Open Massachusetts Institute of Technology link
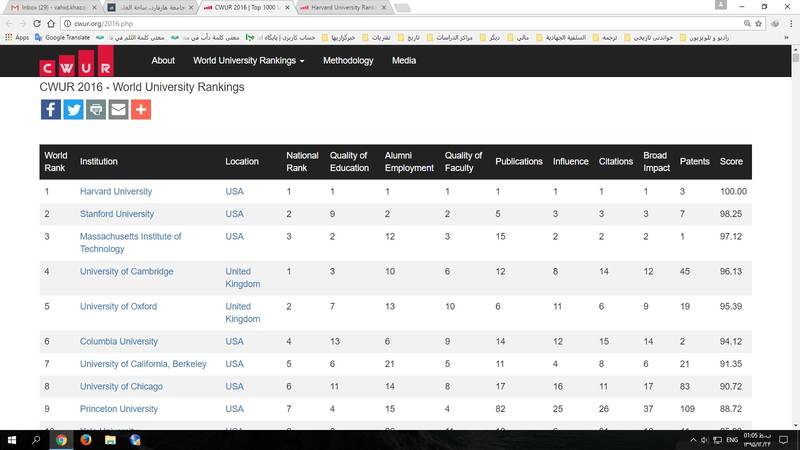 point(131,242)
